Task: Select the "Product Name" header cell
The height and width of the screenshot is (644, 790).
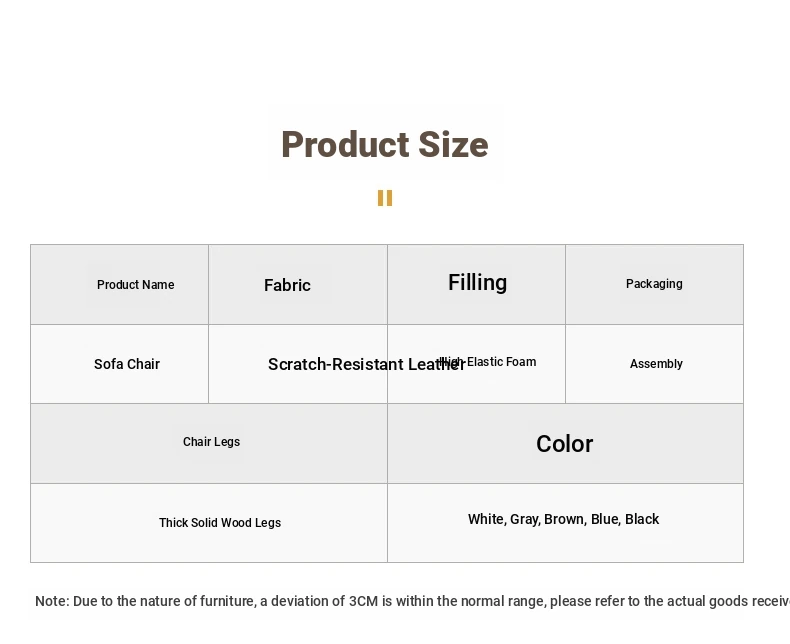Action: (x=136, y=285)
